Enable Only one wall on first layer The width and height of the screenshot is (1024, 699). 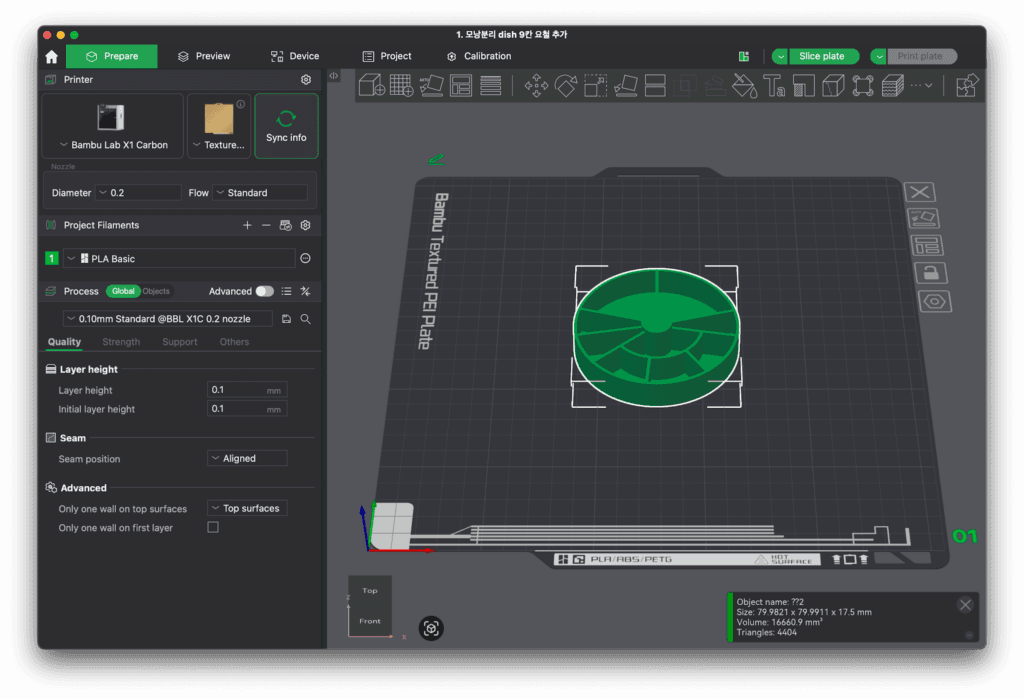pyautogui.click(x=213, y=527)
